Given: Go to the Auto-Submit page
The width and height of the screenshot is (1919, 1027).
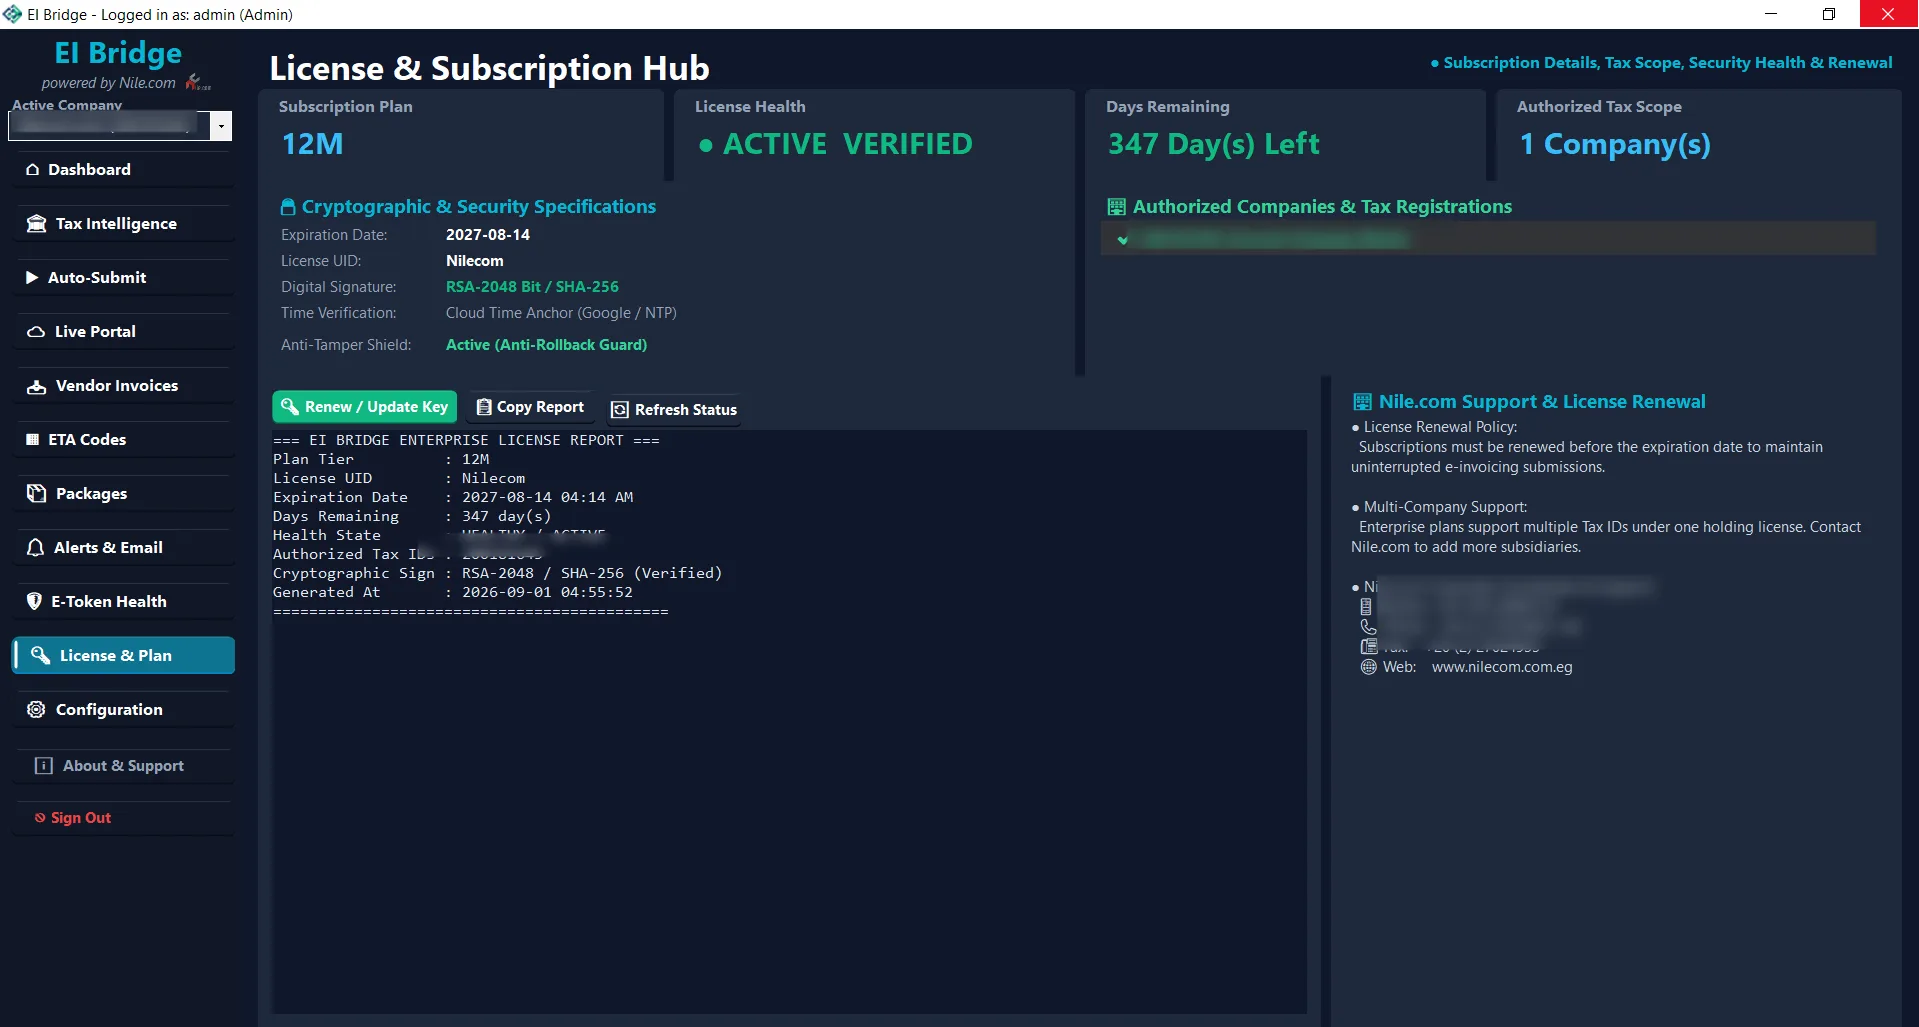Looking at the screenshot, I should click(123, 278).
